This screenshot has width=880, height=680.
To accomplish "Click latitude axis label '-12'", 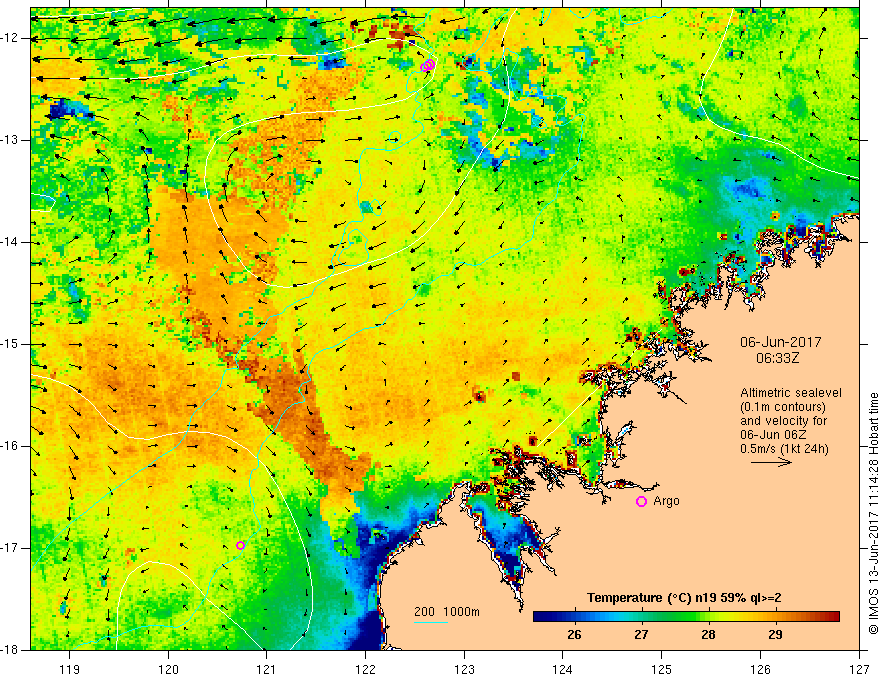I will coord(11,38).
